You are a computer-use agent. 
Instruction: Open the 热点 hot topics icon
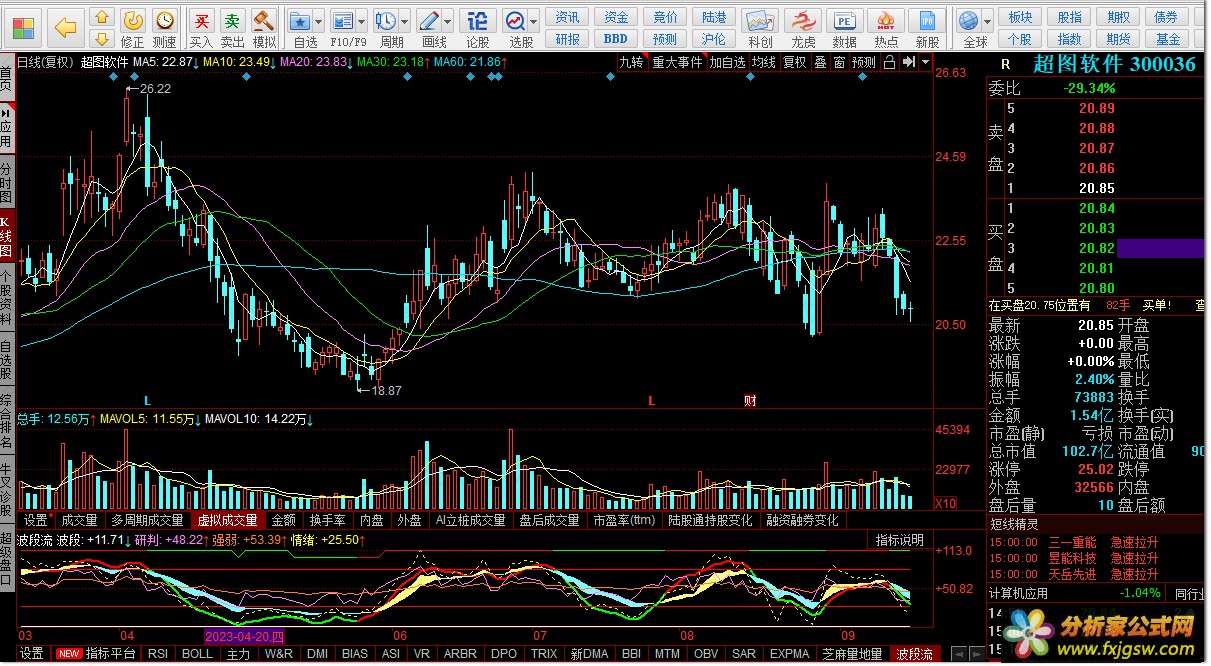886,28
